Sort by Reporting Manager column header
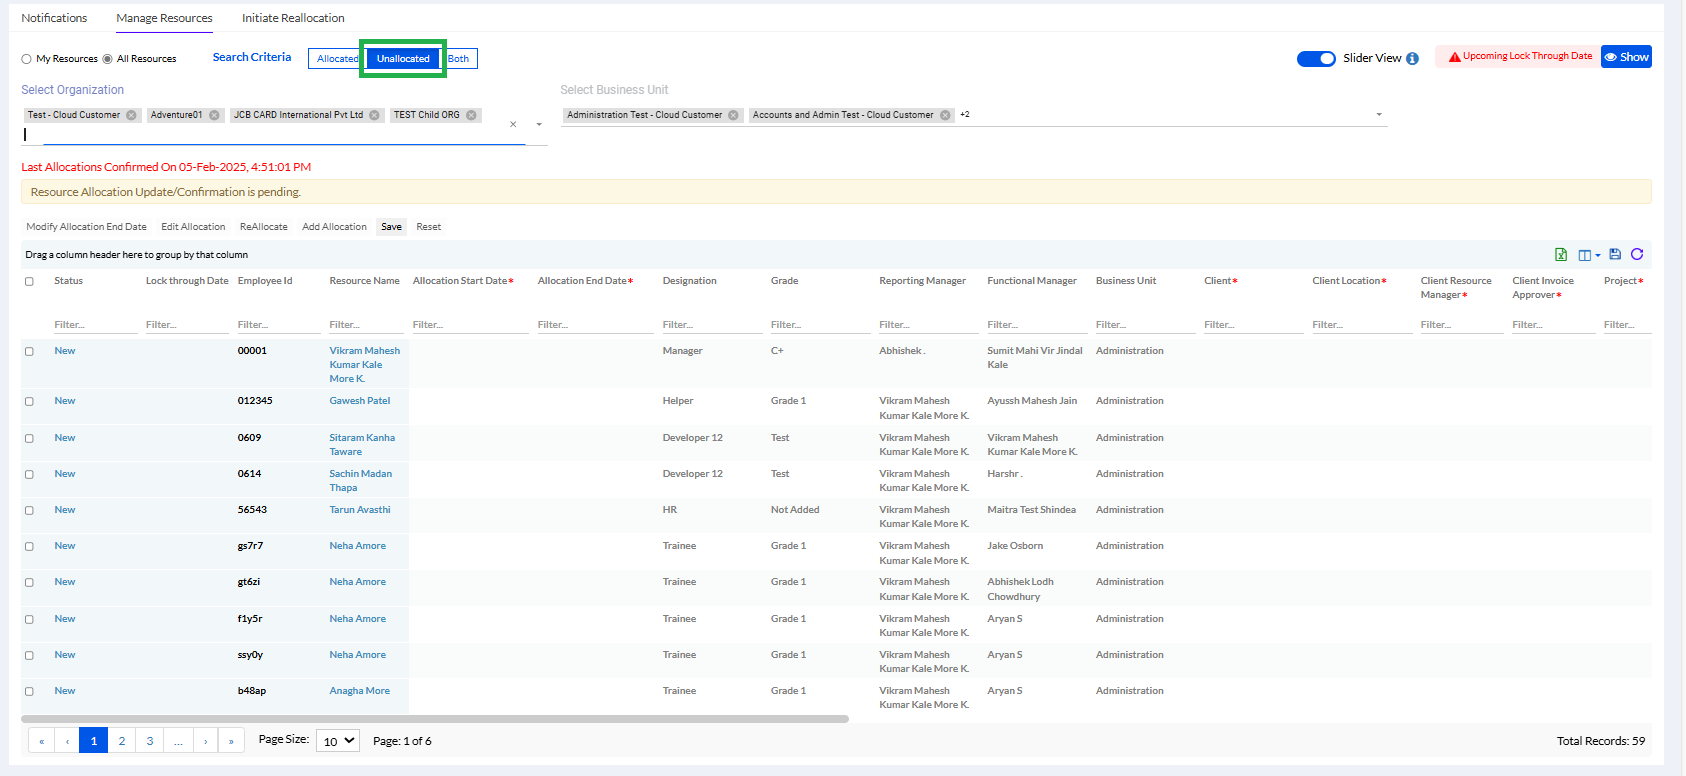 click(922, 281)
